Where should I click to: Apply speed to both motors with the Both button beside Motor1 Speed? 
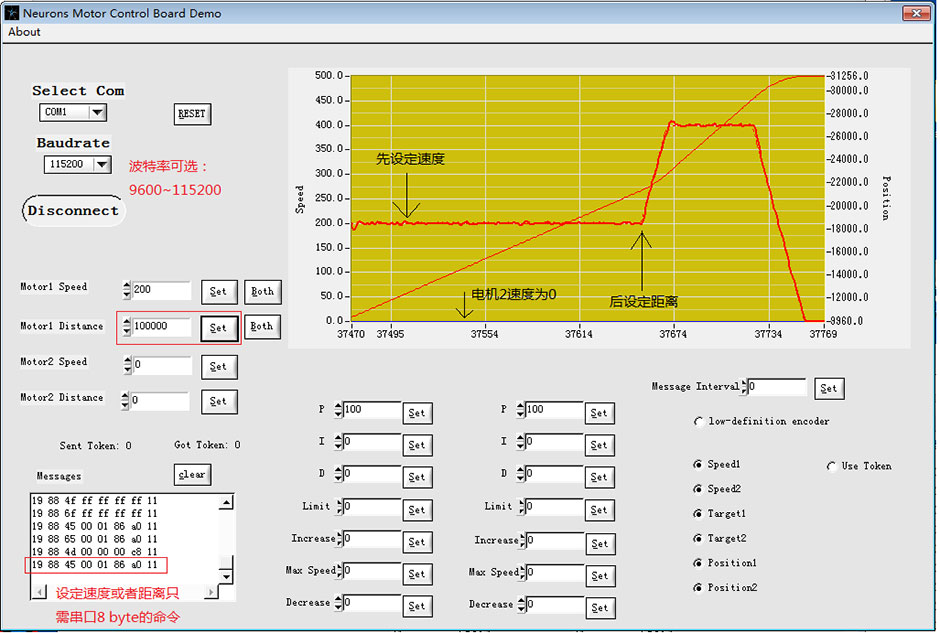(263, 292)
